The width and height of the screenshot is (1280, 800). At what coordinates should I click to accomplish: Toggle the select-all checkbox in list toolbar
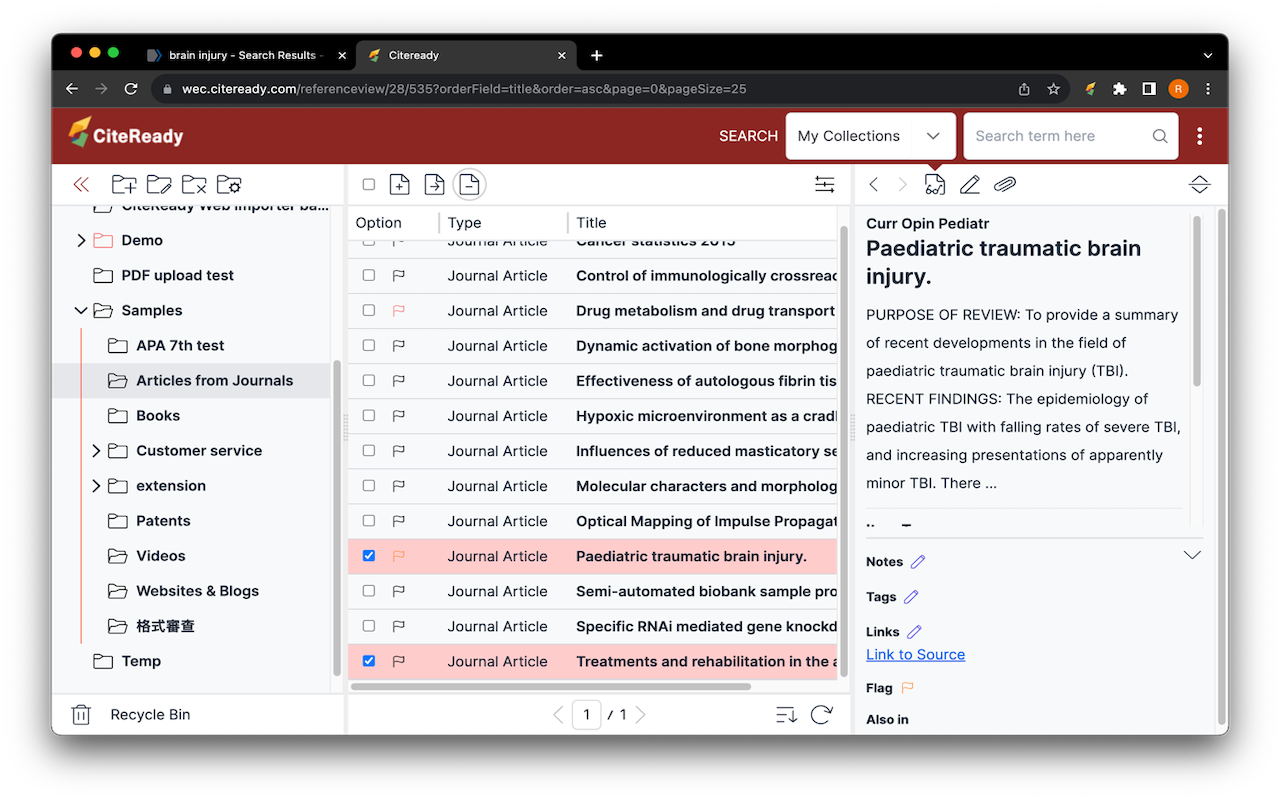point(369,185)
